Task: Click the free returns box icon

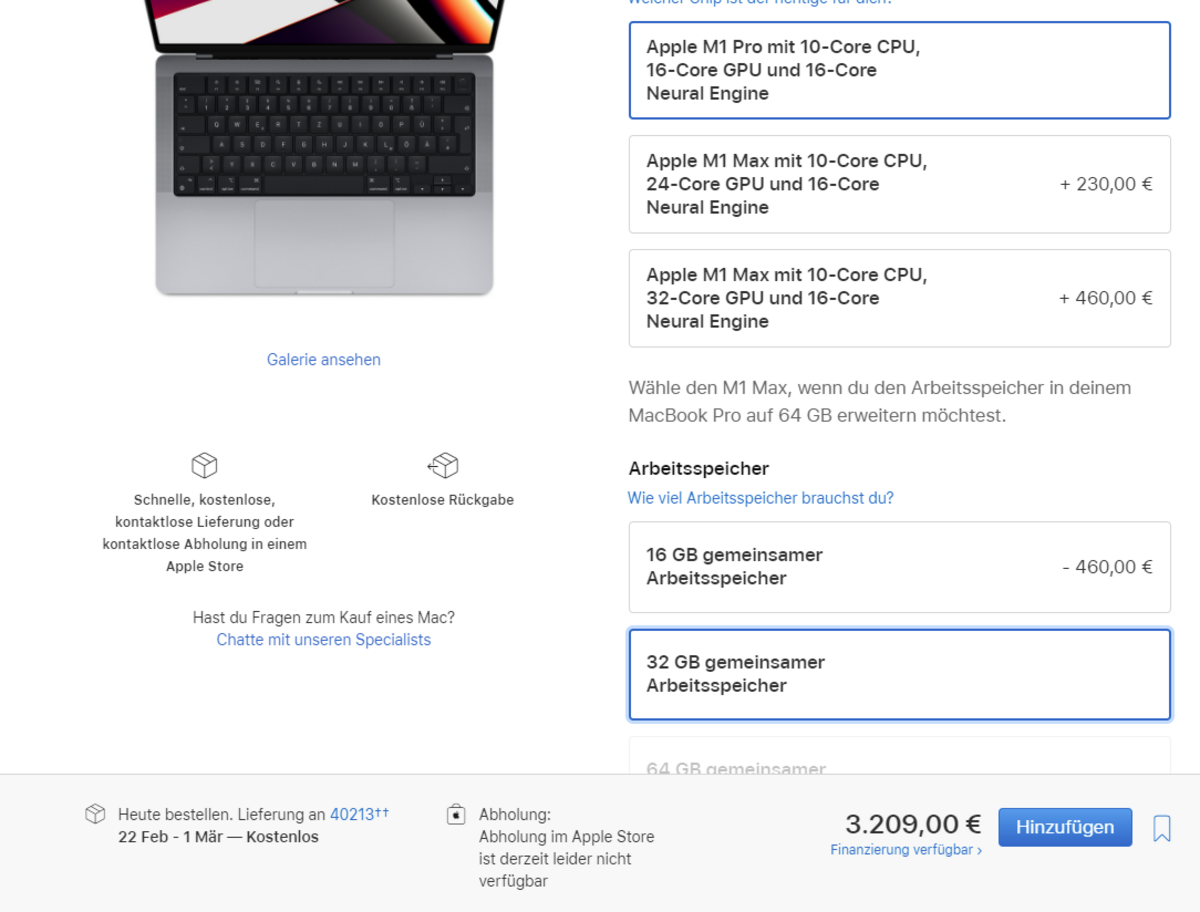Action: click(x=442, y=465)
